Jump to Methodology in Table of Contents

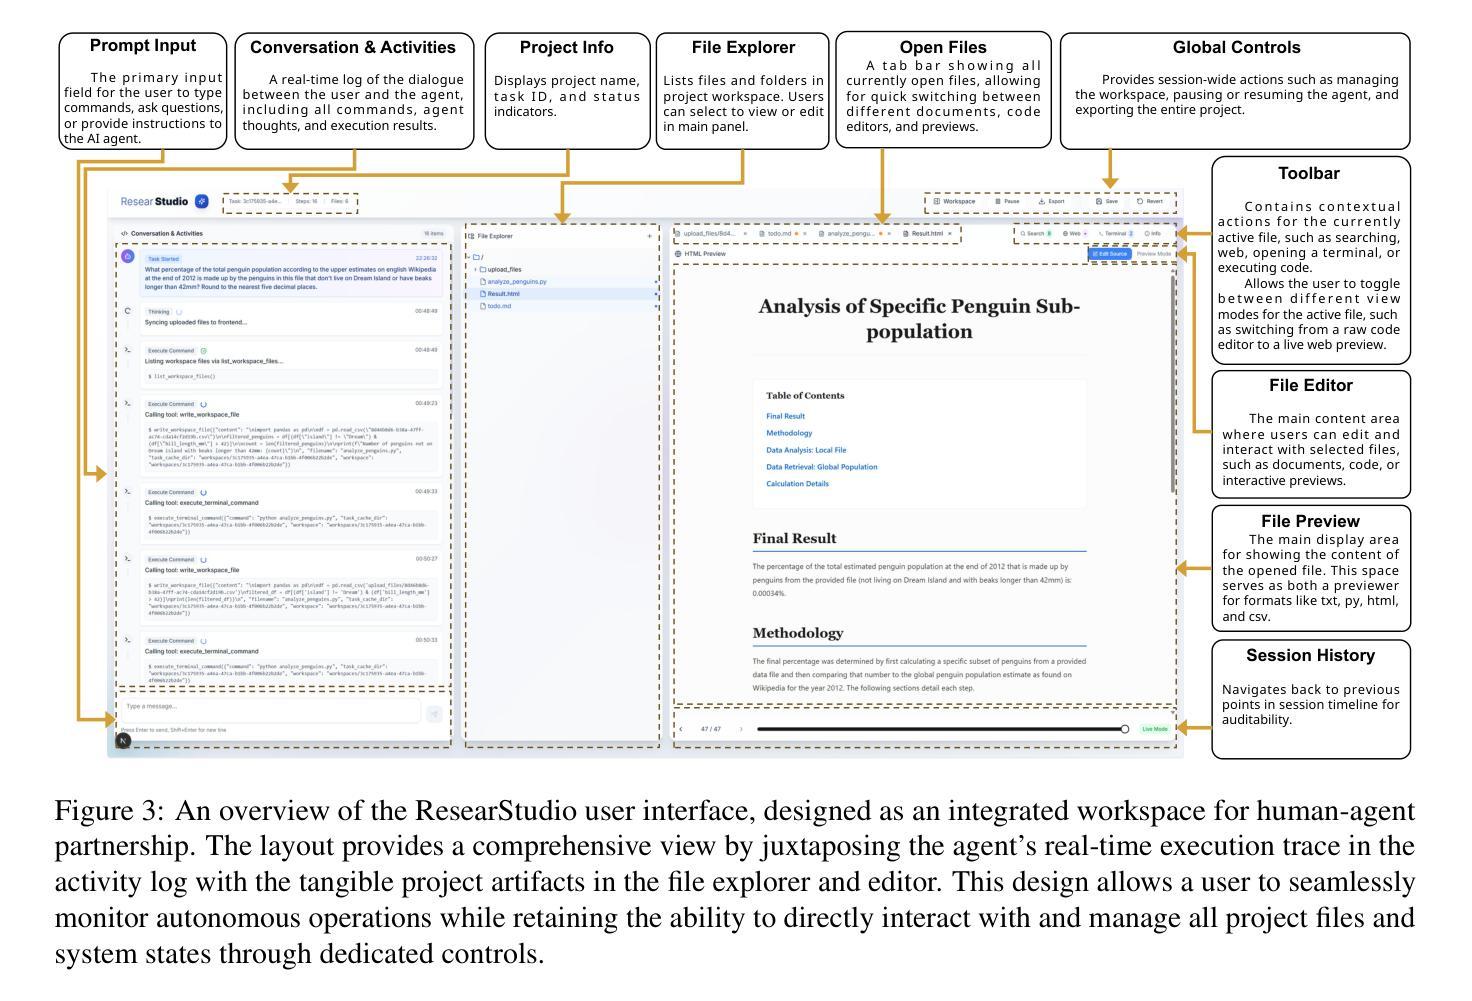[x=789, y=433]
